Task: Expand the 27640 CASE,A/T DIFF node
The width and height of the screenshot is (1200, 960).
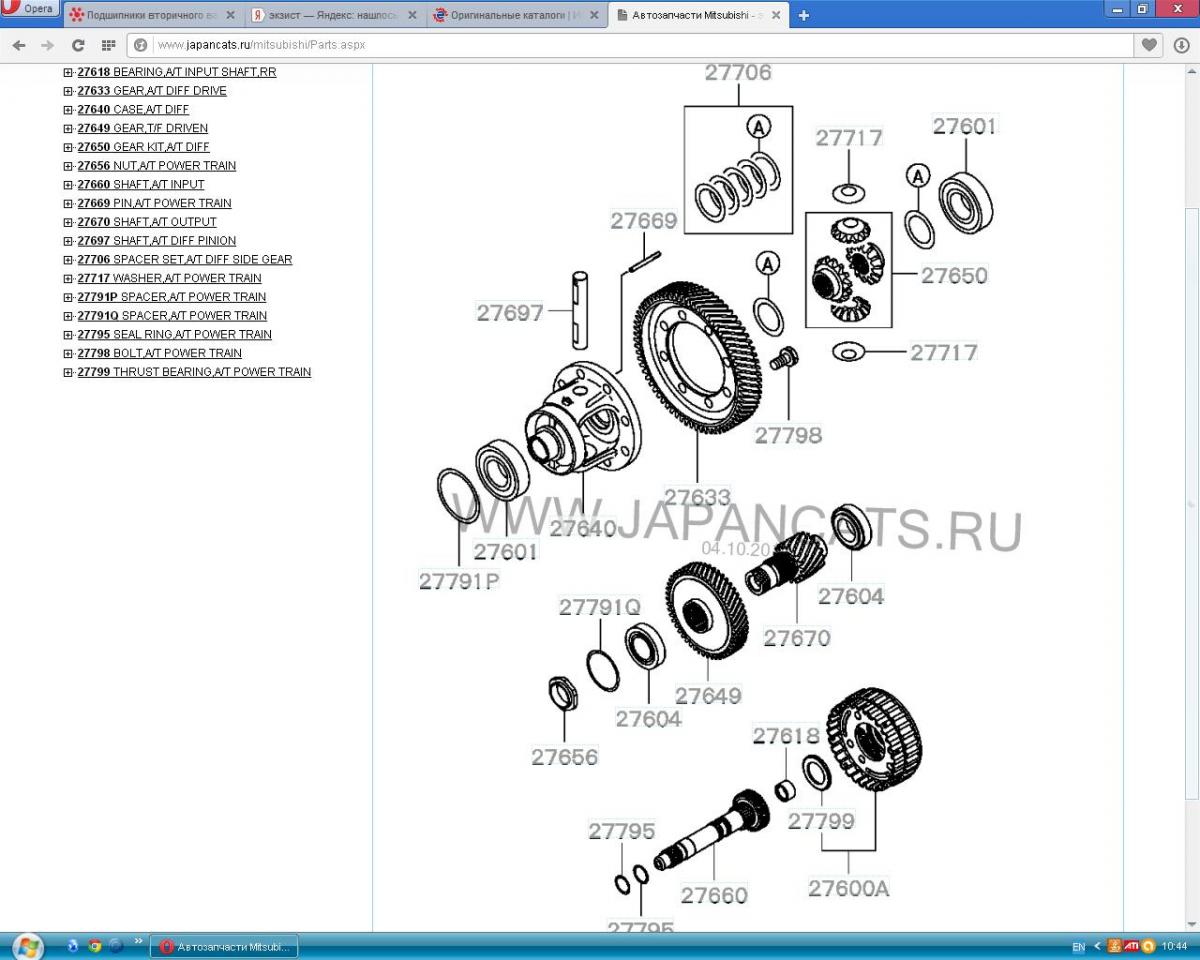Action: click(x=68, y=110)
